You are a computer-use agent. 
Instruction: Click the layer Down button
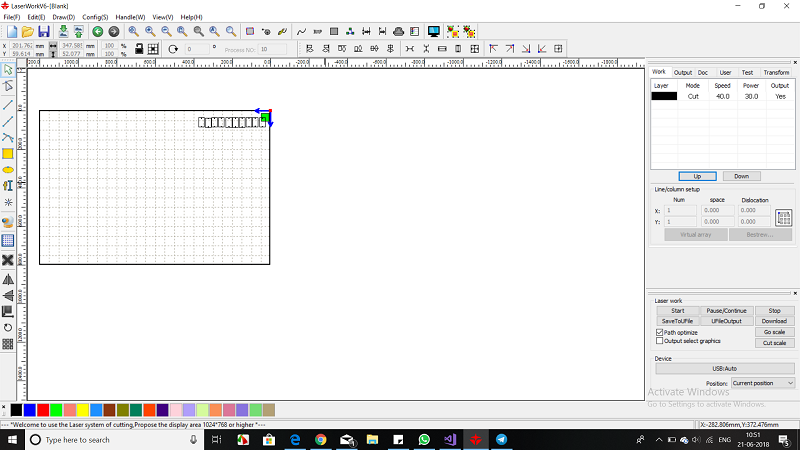741,176
